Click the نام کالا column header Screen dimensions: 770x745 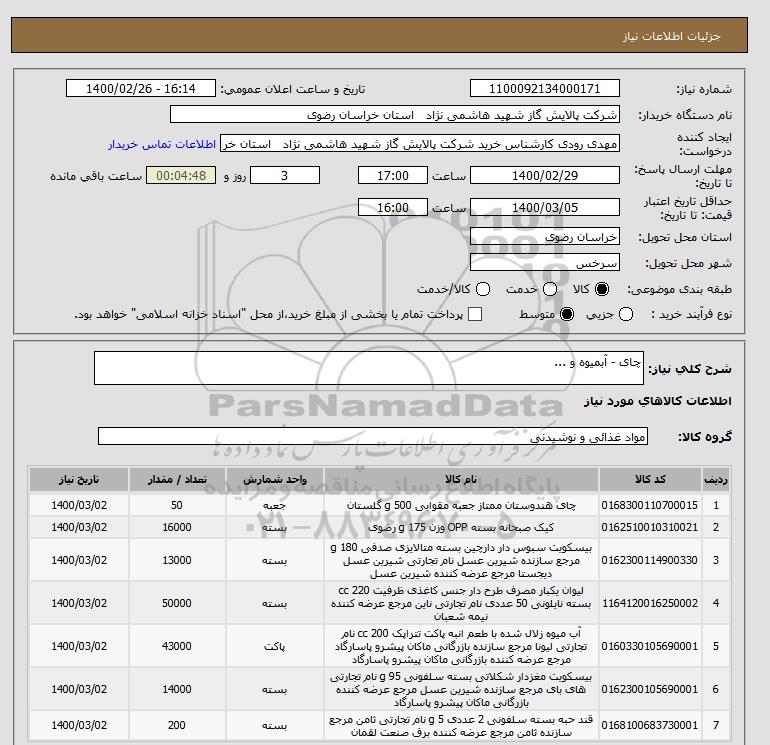click(461, 479)
